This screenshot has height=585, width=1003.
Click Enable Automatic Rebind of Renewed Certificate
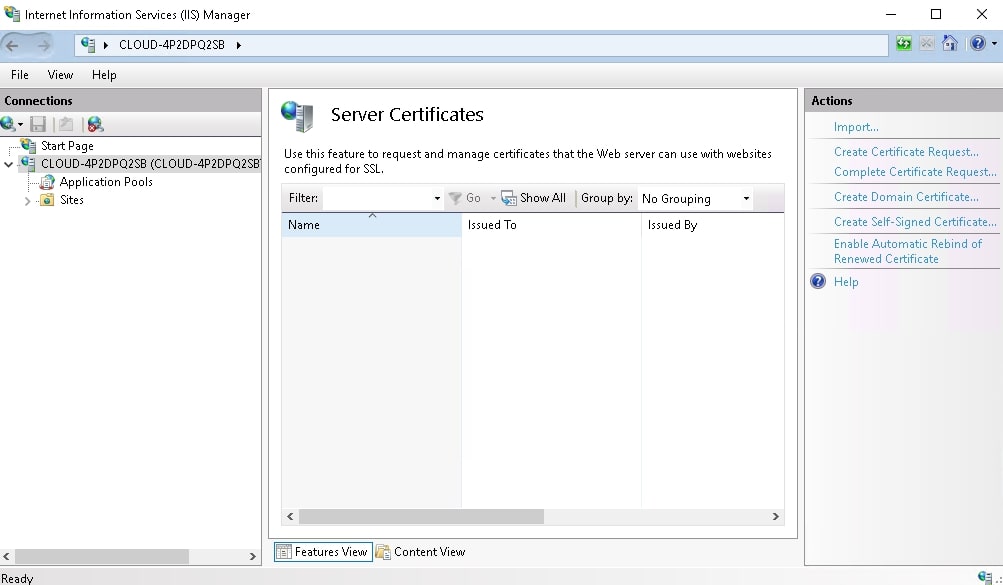pos(907,251)
